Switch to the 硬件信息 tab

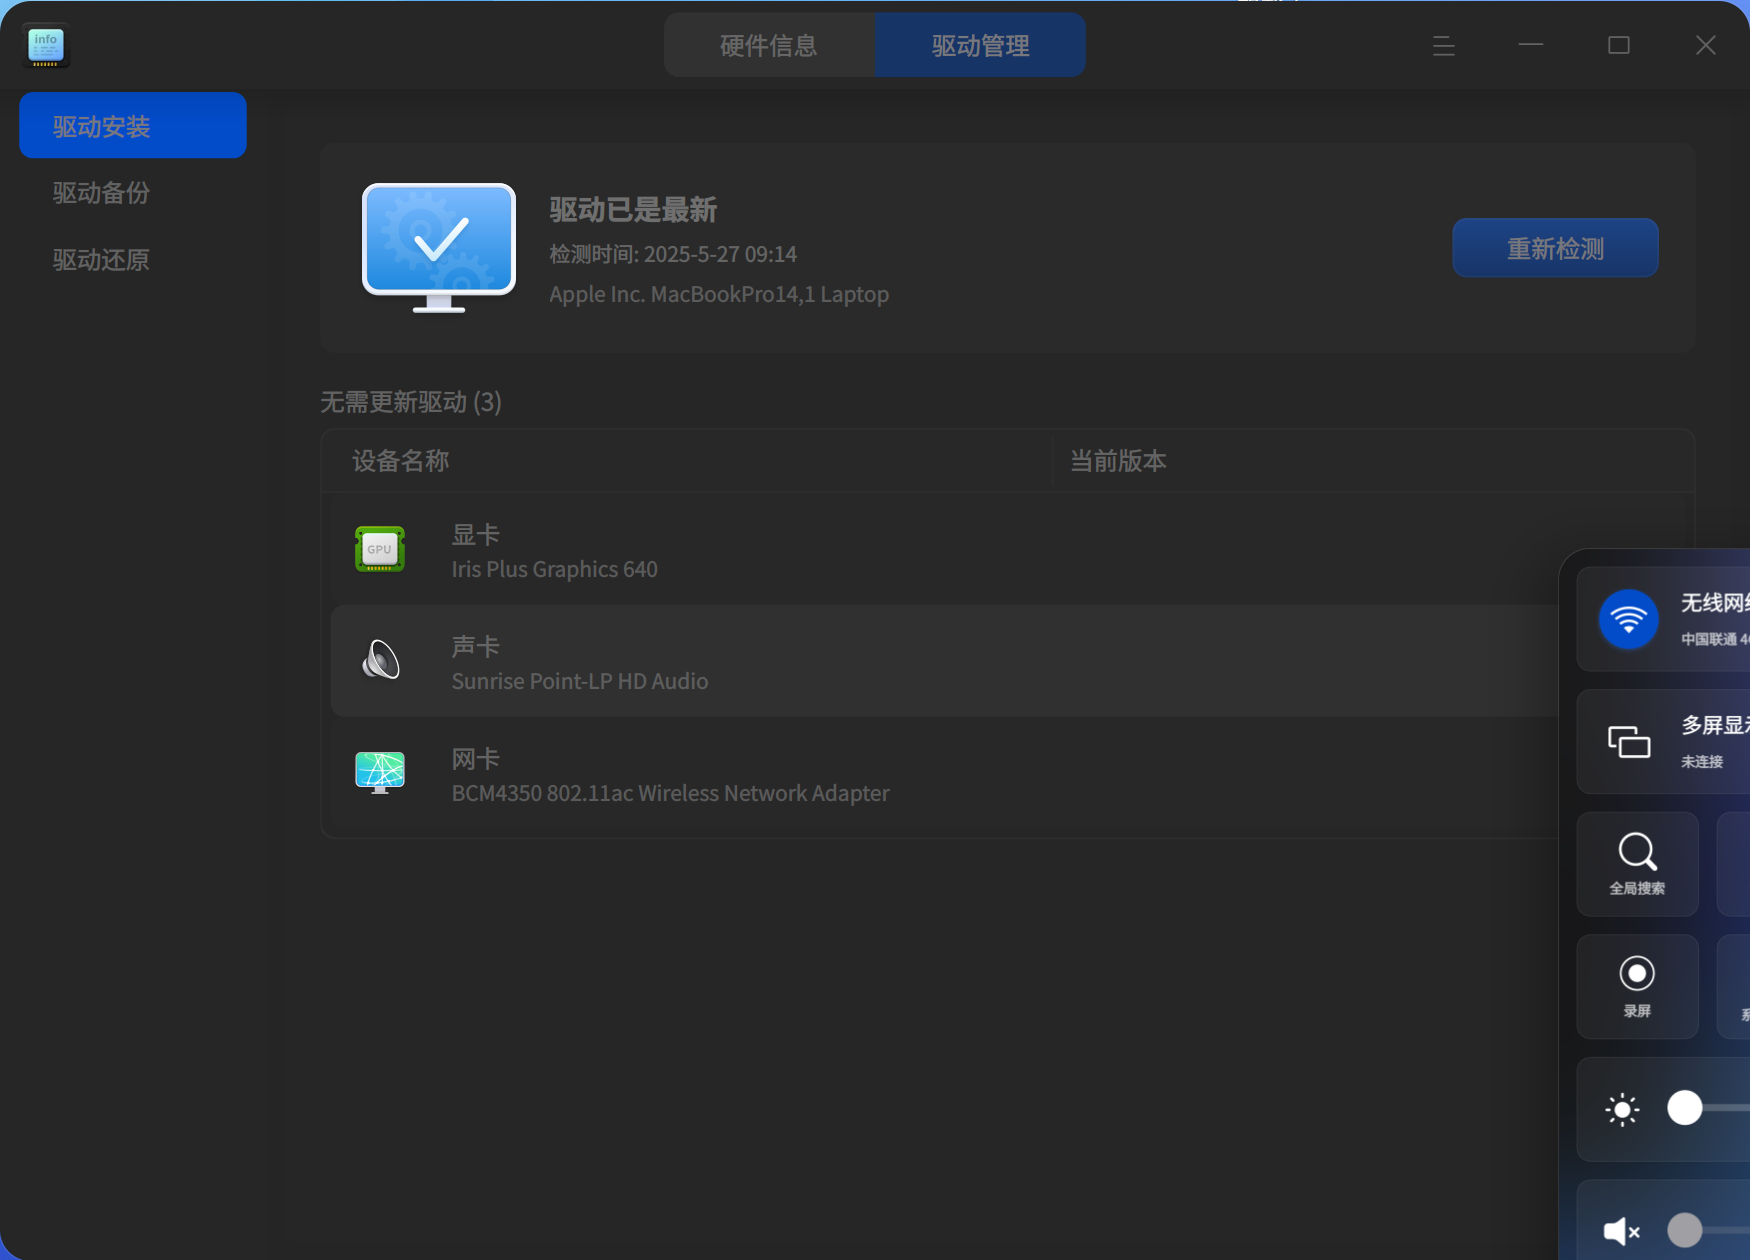point(769,45)
